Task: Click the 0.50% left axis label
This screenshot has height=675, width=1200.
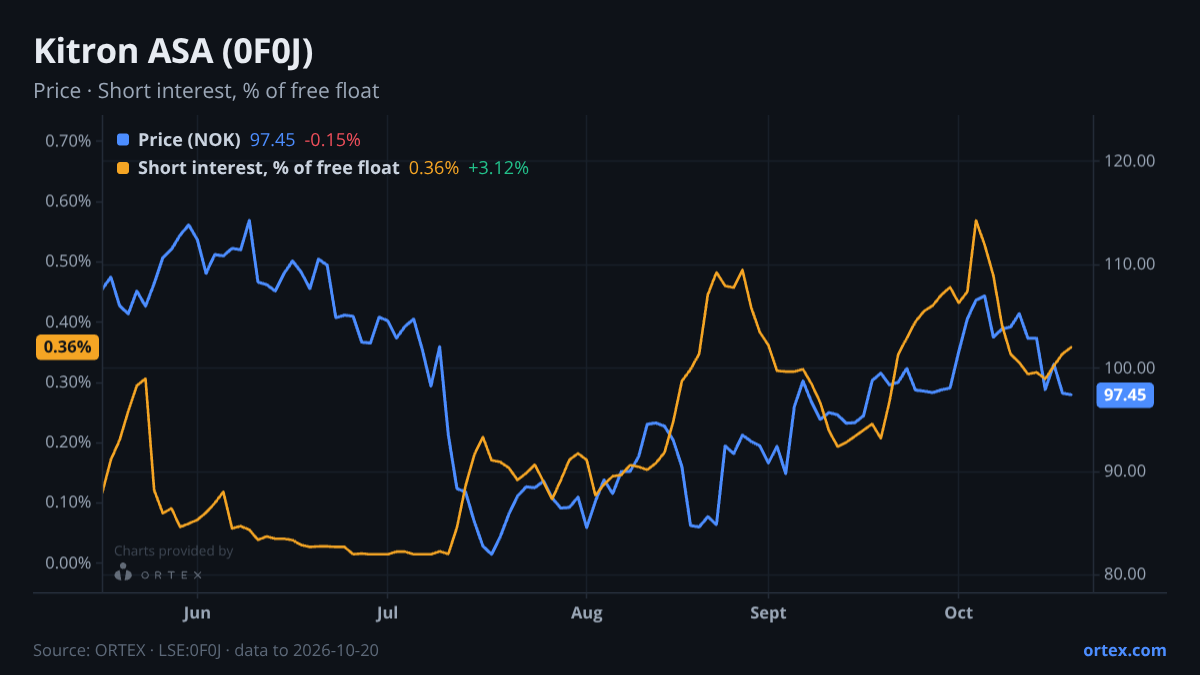Action: coord(68,262)
